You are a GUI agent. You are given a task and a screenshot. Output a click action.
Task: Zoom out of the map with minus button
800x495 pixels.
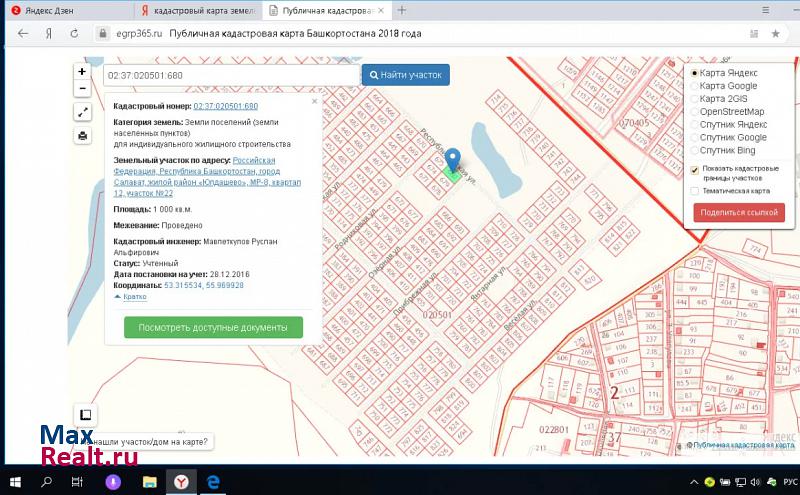(x=82, y=89)
